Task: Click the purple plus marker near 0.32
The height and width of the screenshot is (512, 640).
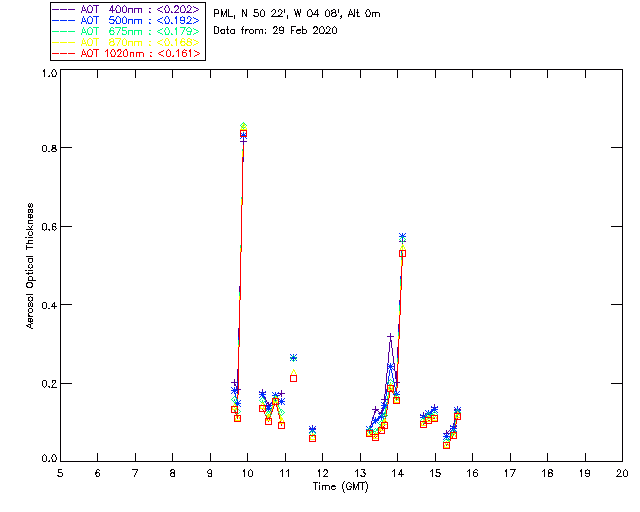Action: (x=390, y=337)
